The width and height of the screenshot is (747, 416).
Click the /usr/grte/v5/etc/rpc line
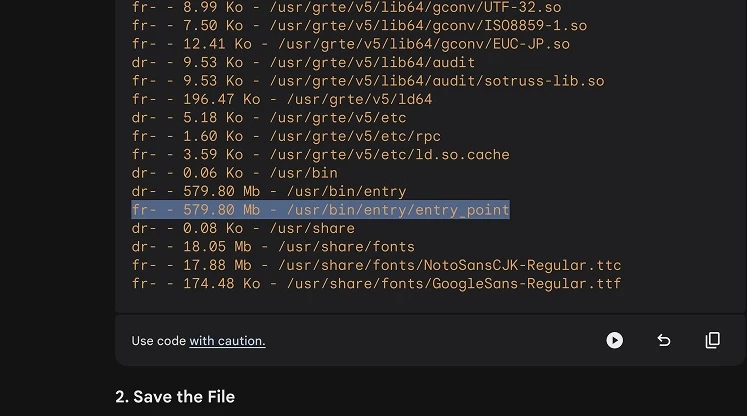tap(286, 136)
